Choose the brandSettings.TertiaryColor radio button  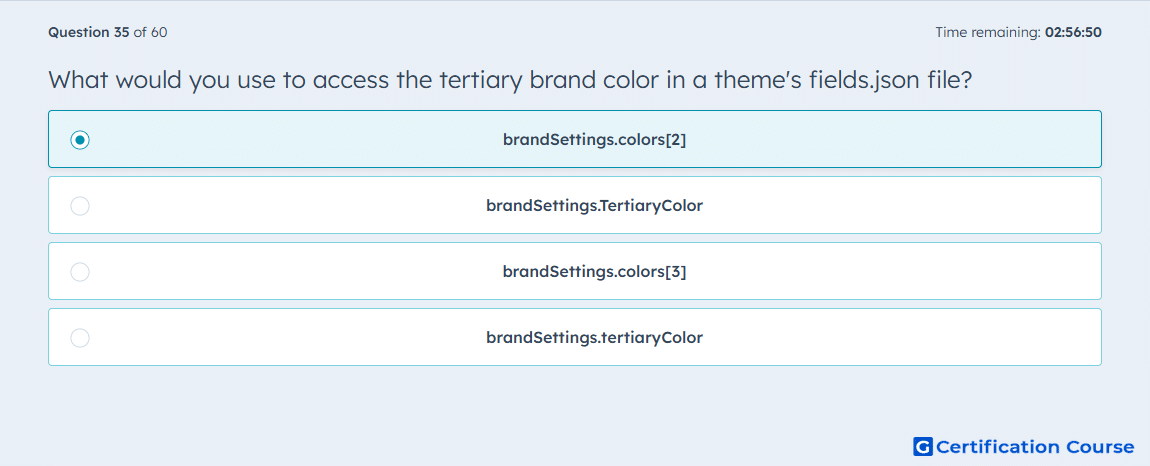coord(80,206)
